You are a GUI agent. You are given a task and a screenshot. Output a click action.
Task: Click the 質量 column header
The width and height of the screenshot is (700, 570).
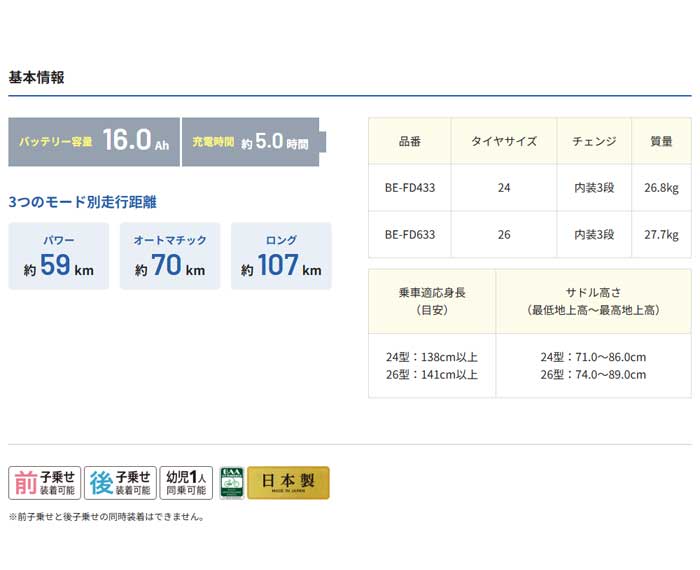661,142
